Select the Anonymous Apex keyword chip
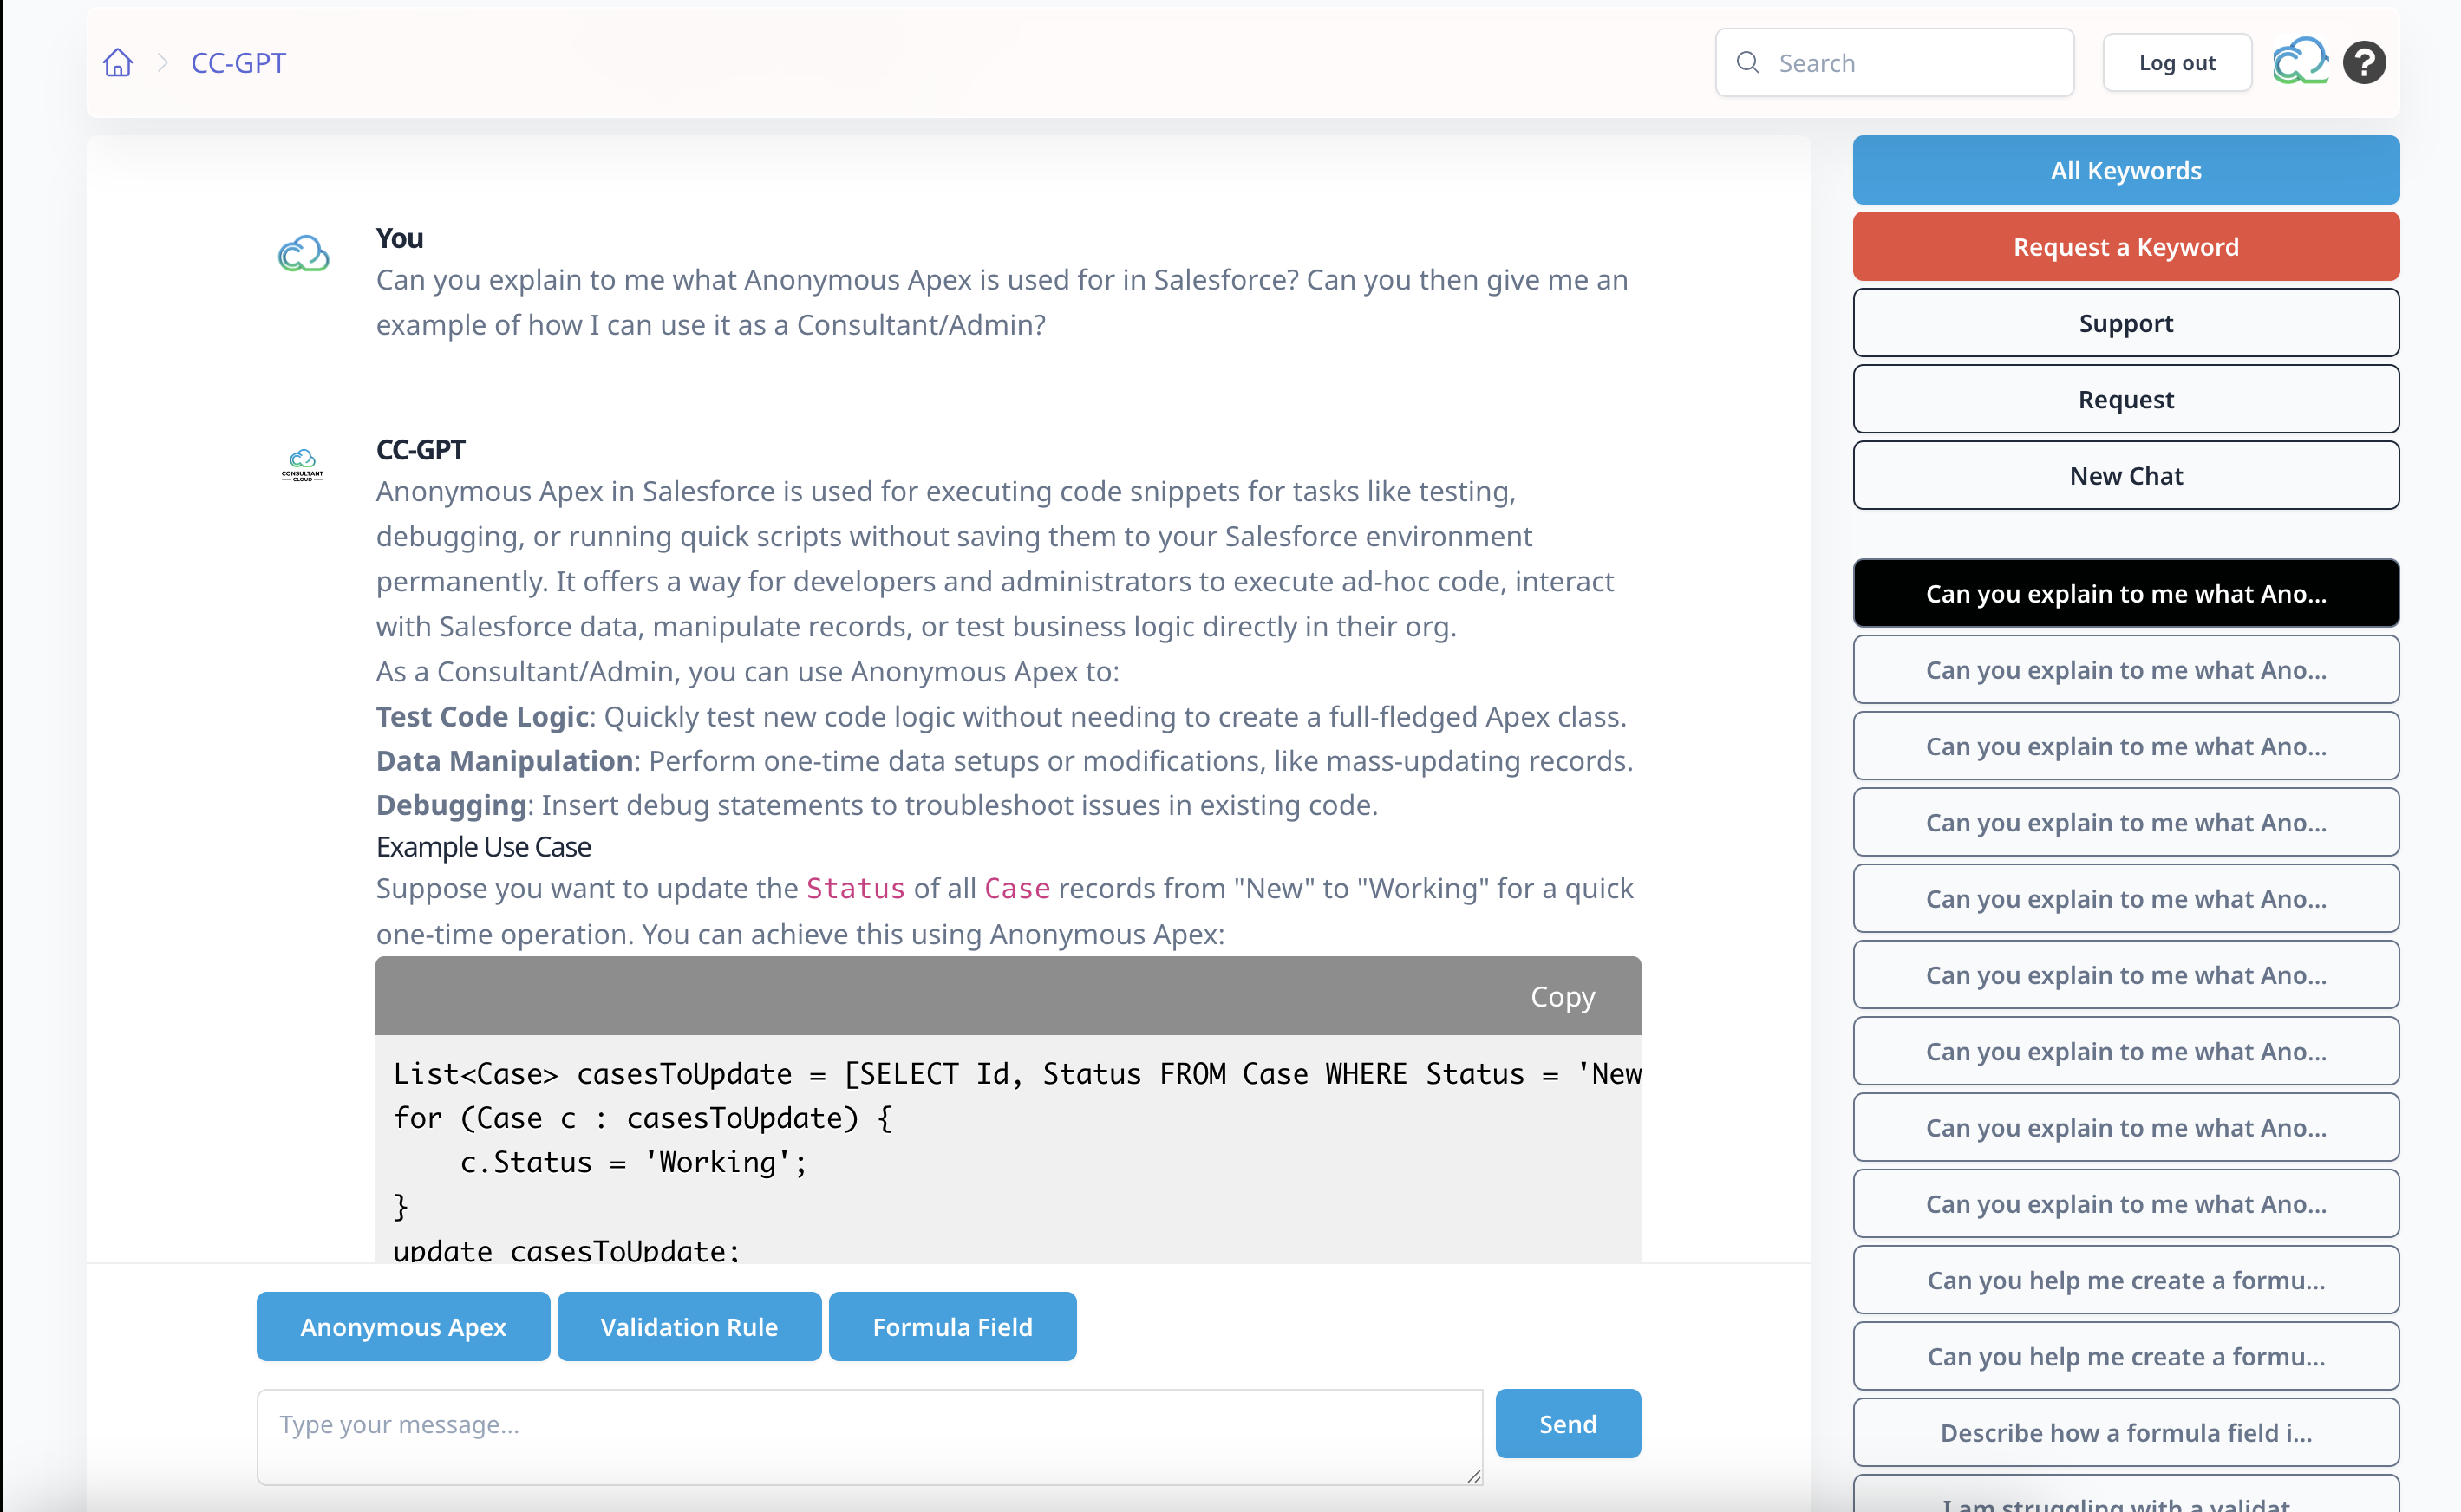 (403, 1327)
